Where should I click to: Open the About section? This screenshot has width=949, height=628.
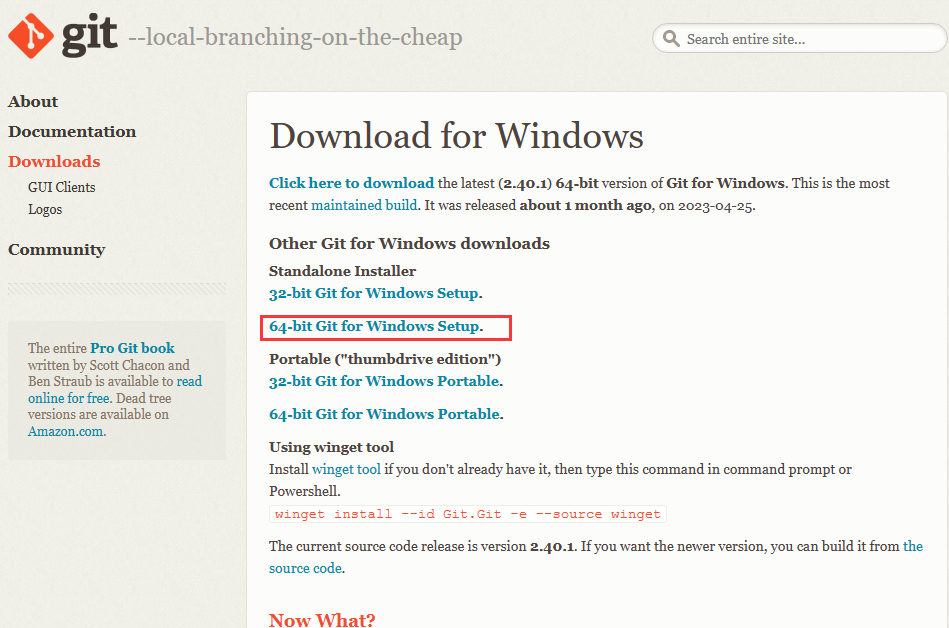(33, 102)
